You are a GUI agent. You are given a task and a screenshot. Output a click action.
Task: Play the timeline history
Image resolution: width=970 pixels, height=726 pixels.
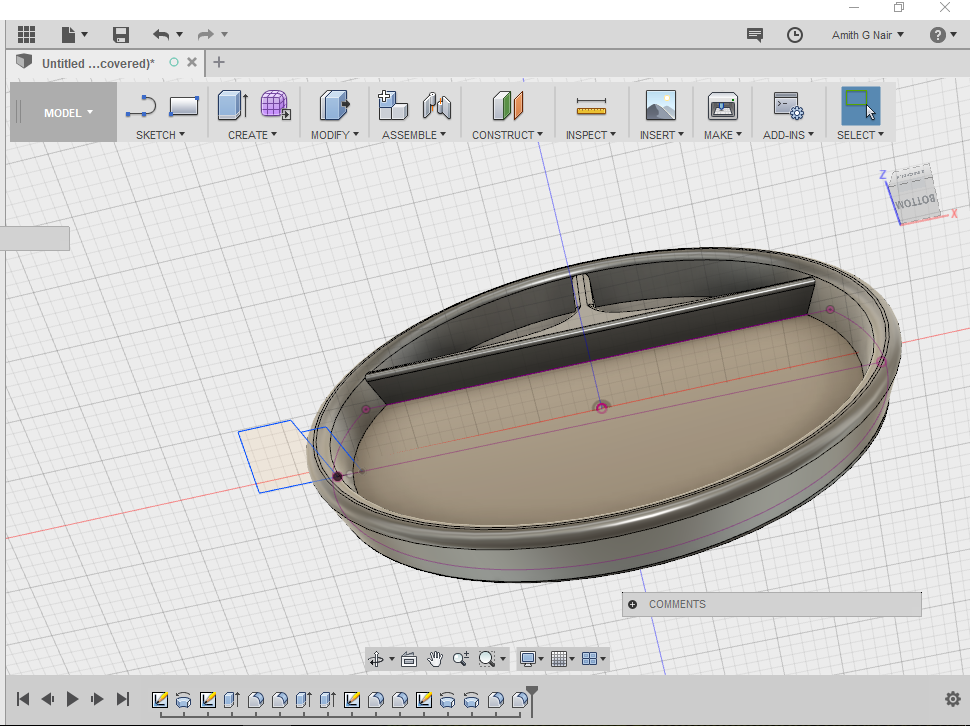72,700
